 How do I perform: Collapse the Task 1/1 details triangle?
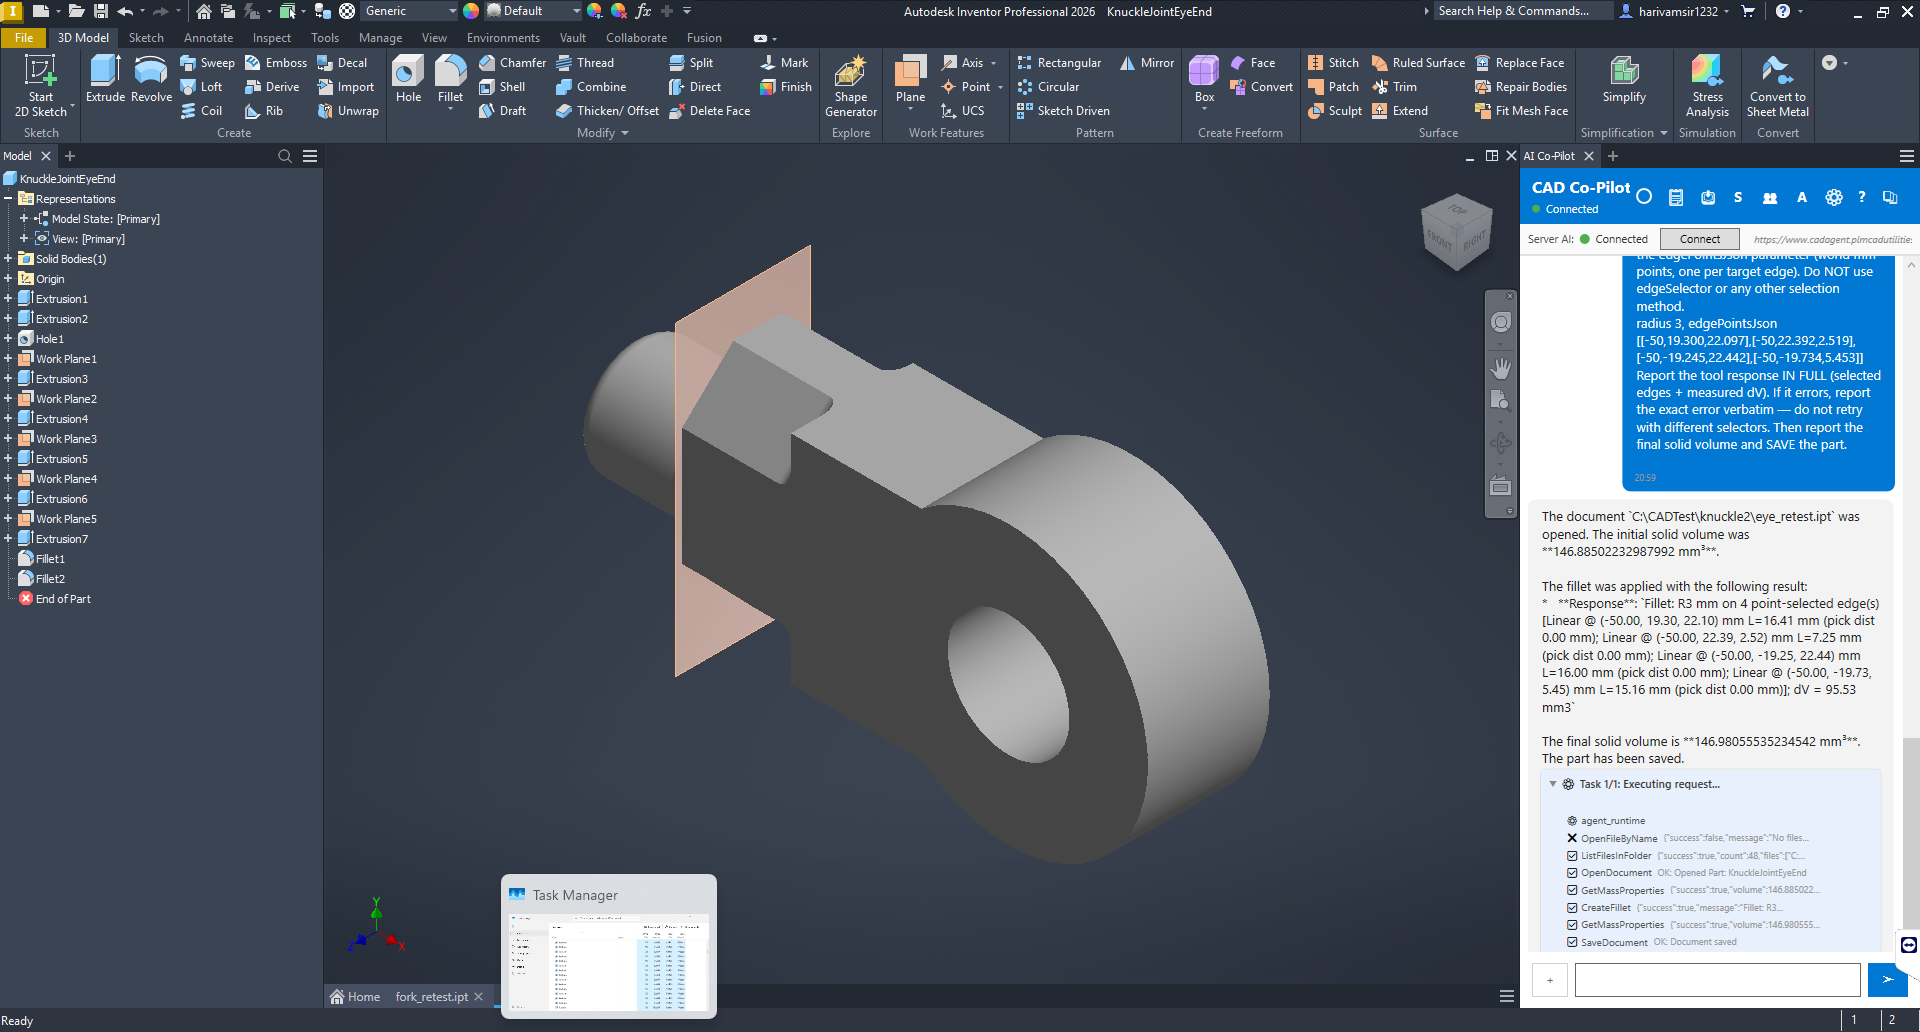pyautogui.click(x=1552, y=784)
